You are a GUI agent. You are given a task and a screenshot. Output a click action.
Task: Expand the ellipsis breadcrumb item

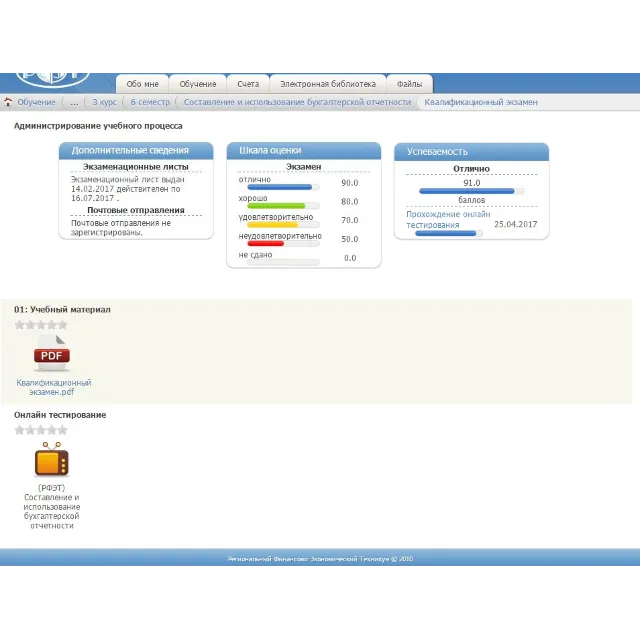click(74, 102)
